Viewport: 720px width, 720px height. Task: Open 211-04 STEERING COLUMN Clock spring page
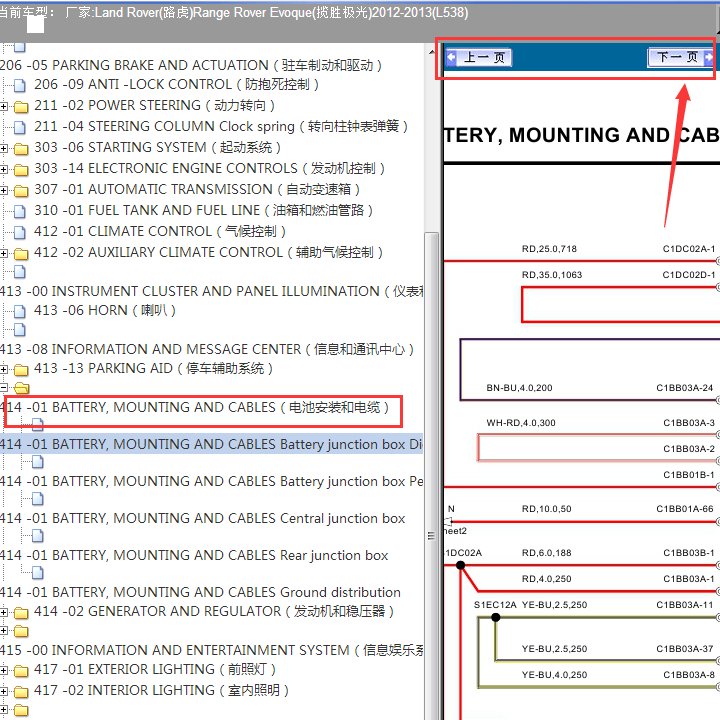click(220, 126)
